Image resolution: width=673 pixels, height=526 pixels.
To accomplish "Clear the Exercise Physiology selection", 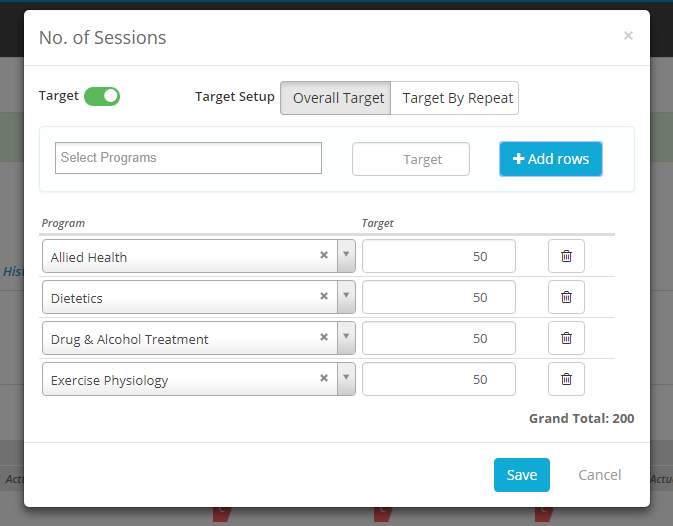I will 324,379.
